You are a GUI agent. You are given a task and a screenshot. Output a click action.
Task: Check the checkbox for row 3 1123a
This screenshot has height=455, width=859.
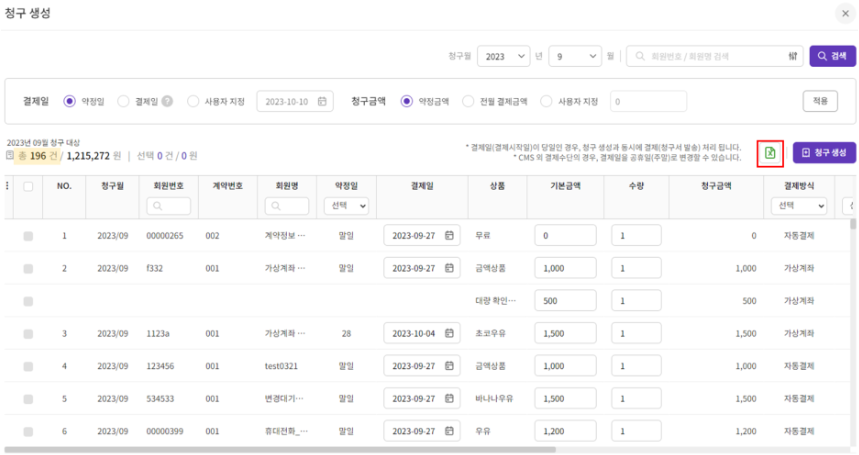coord(28,333)
